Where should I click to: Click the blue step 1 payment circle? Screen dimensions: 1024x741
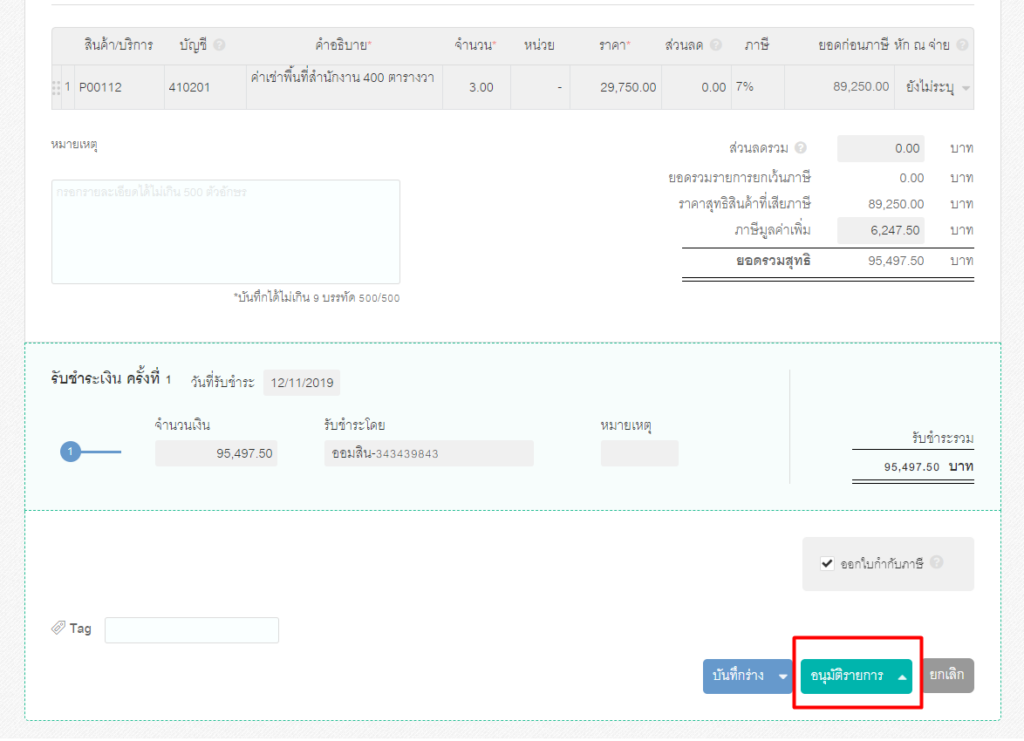click(x=70, y=453)
